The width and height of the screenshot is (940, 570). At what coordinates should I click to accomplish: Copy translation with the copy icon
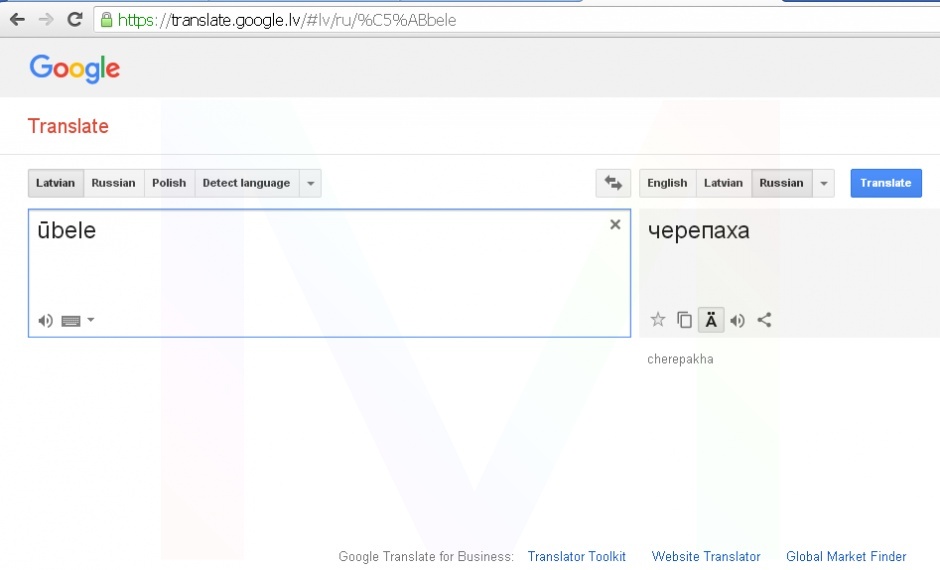point(684,320)
